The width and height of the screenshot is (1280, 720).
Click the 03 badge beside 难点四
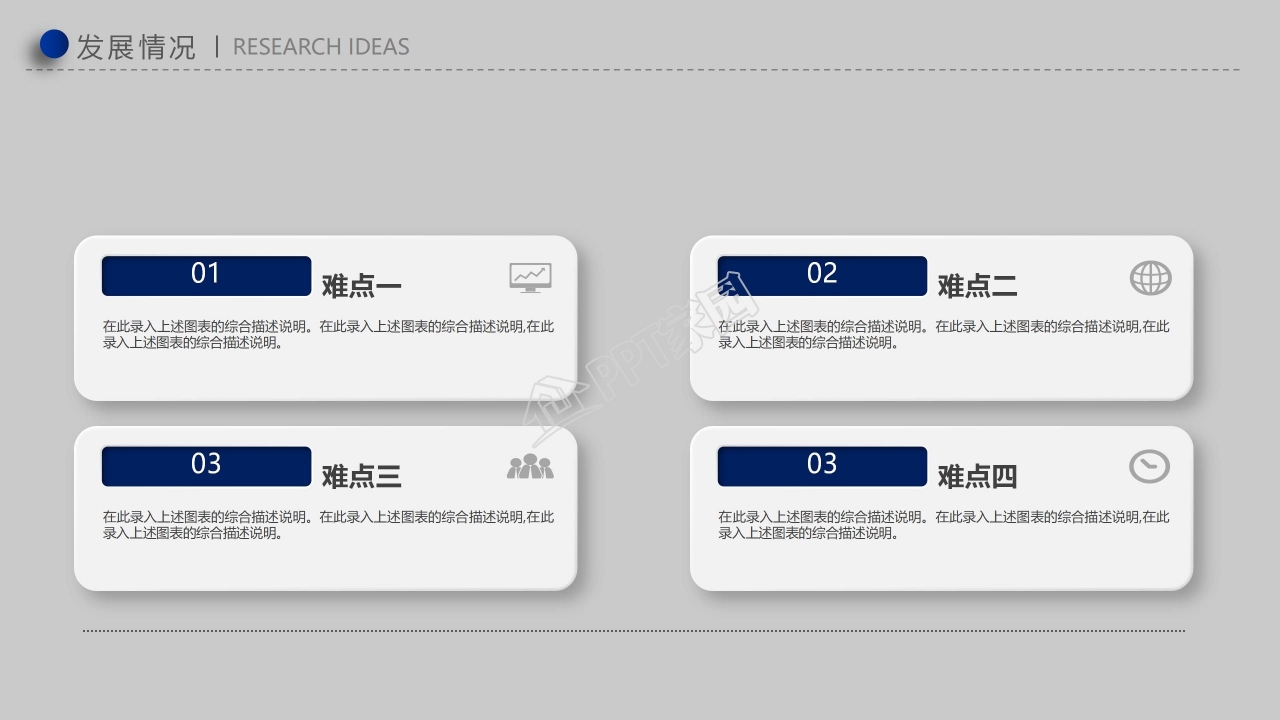[x=822, y=465]
